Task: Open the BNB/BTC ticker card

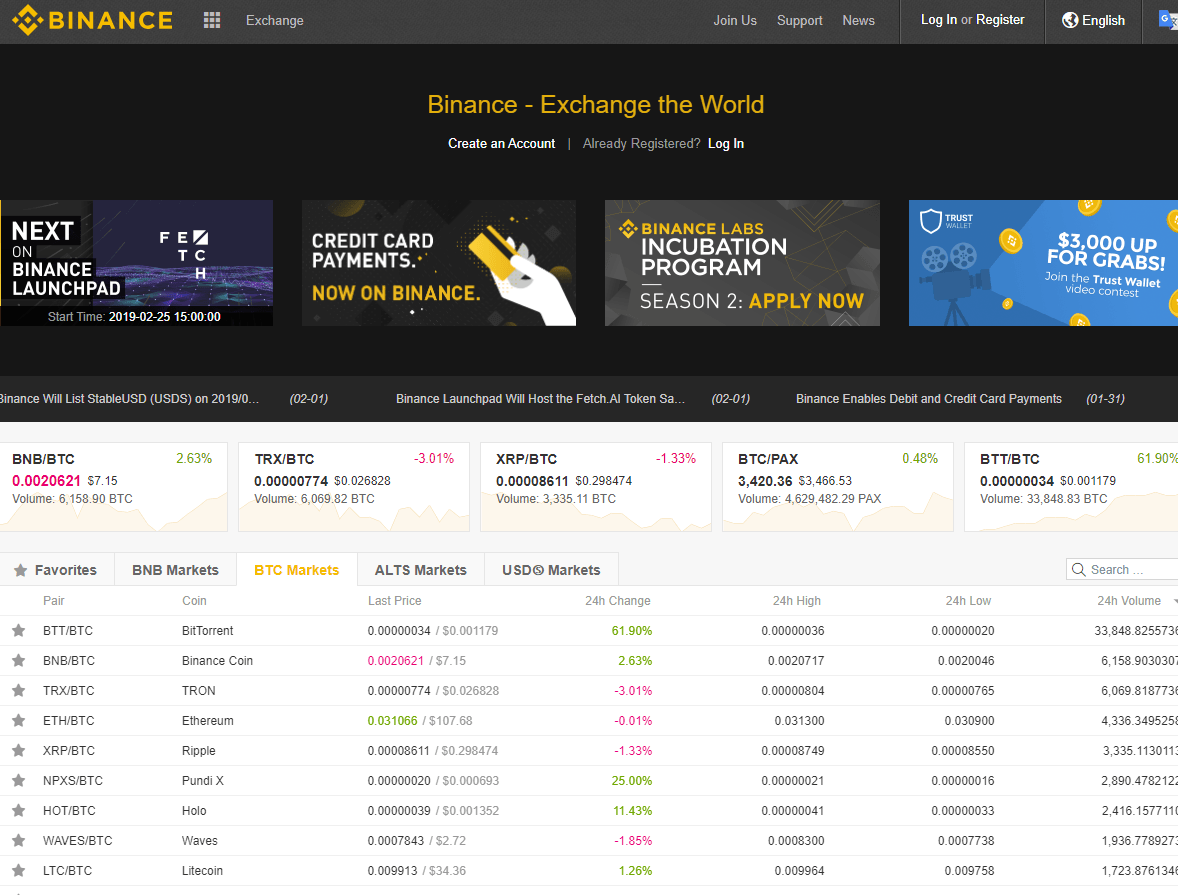Action: pyautogui.click(x=113, y=487)
